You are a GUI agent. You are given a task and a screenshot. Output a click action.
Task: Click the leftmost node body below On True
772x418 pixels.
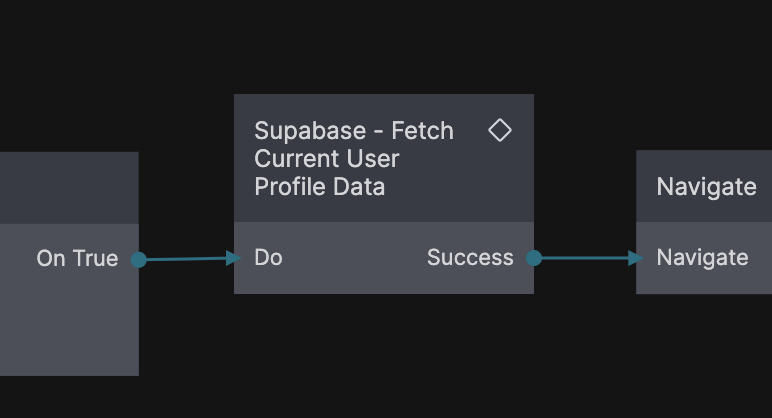click(x=65, y=330)
